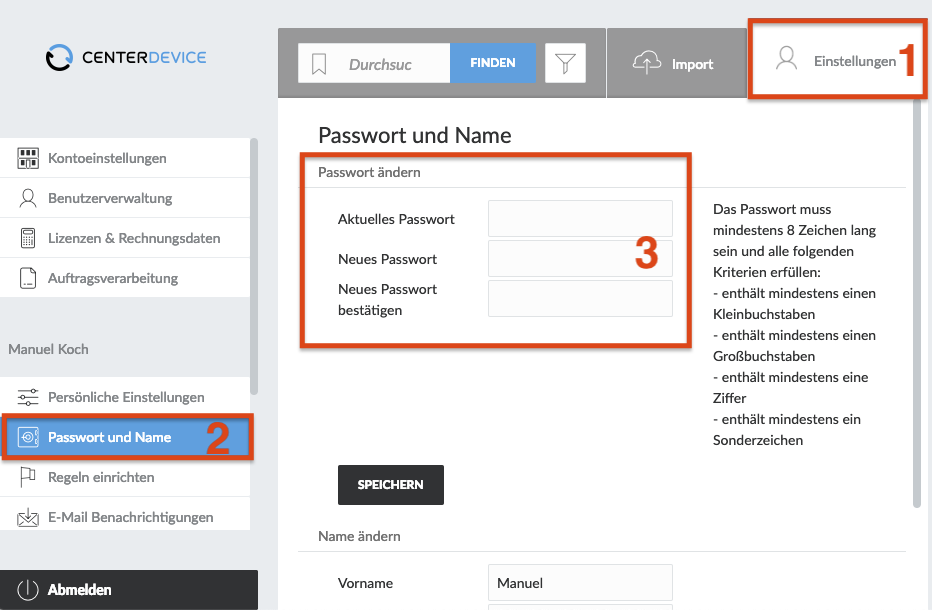Select Passwort und Name menu item
This screenshot has width=932, height=610.
127,437
